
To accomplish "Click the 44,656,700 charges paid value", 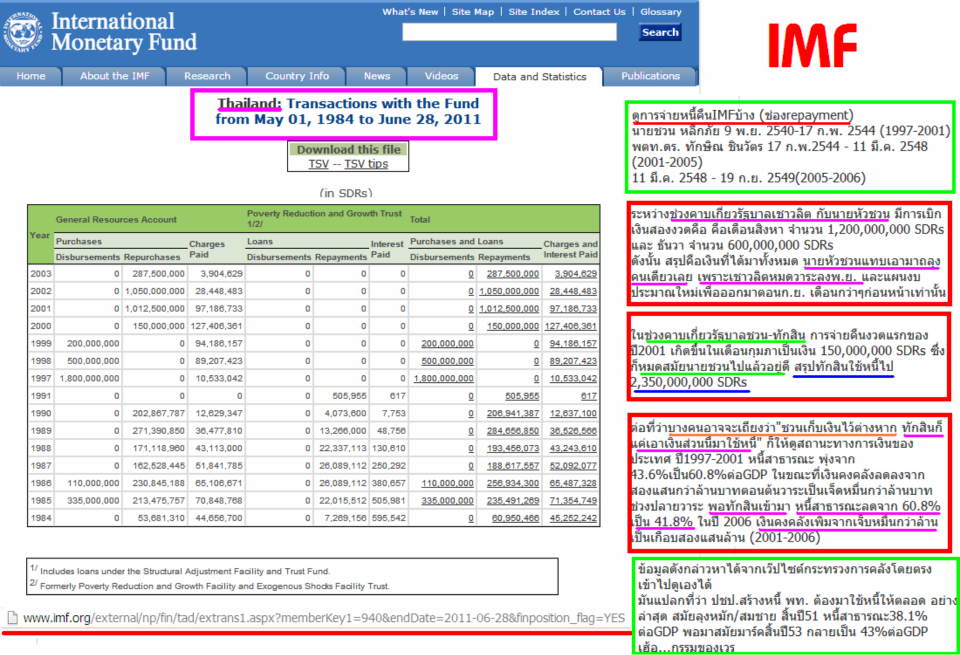I will point(219,518).
